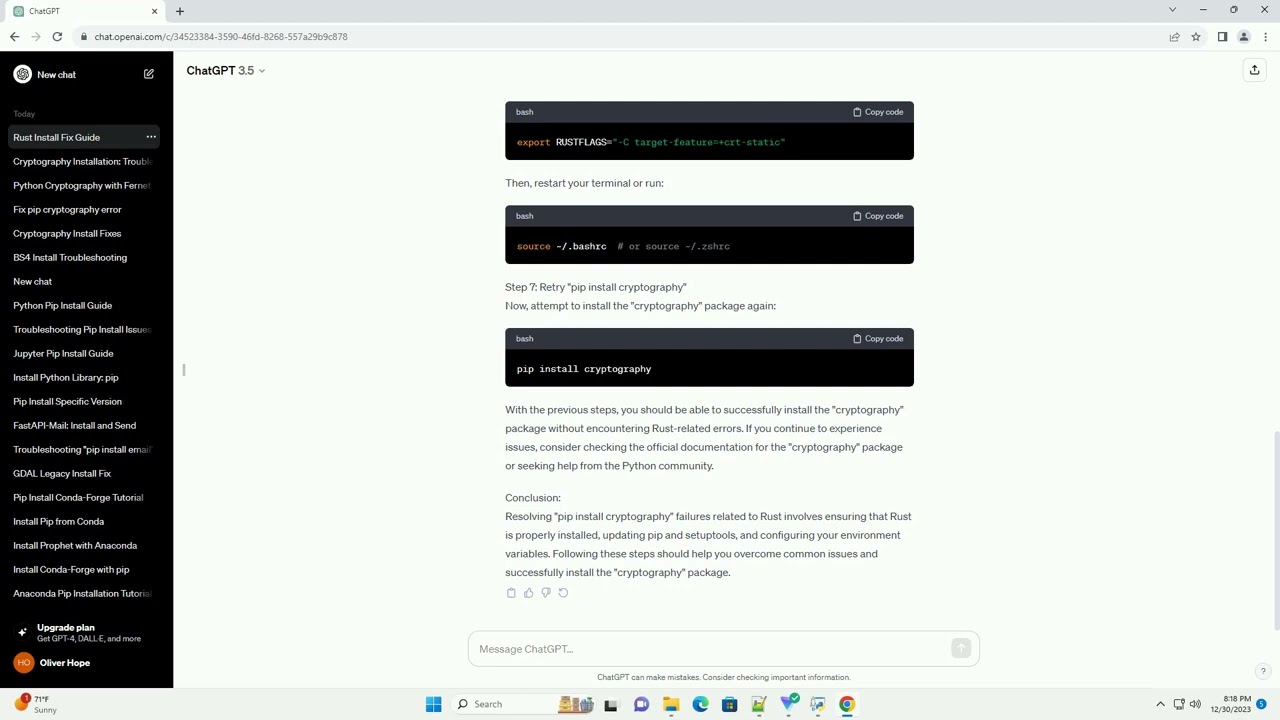The height and width of the screenshot is (720, 1280).
Task: Open Fix pip cryptography error chat
Action: tap(84, 209)
